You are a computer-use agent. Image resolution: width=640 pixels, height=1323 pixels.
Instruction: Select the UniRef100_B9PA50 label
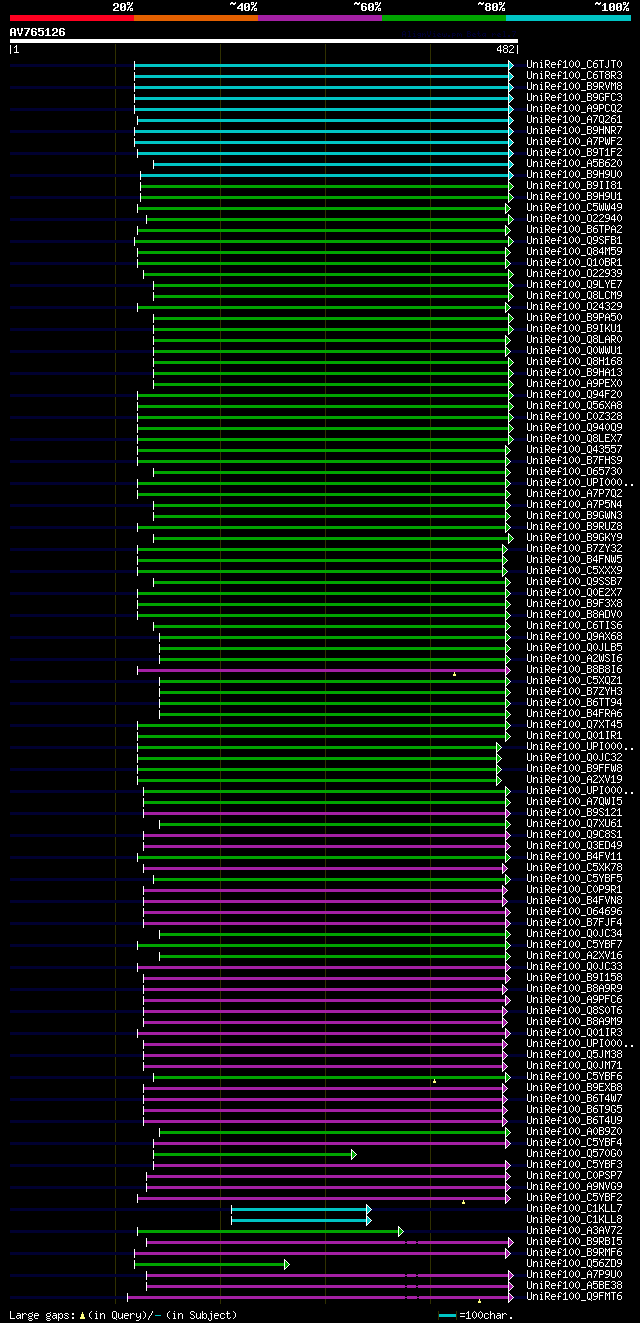click(575, 318)
